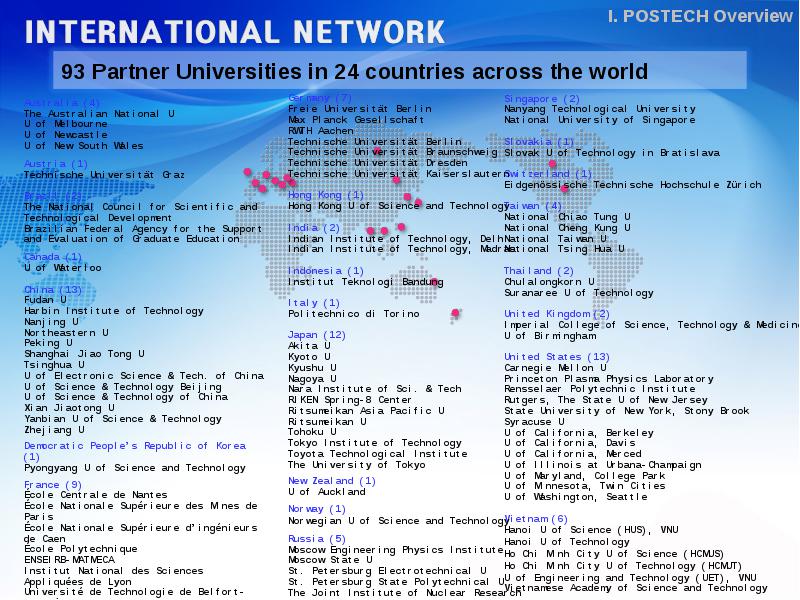The height and width of the screenshot is (600, 800).
Task: Click "The Australian National U" entry
Action: [99, 114]
